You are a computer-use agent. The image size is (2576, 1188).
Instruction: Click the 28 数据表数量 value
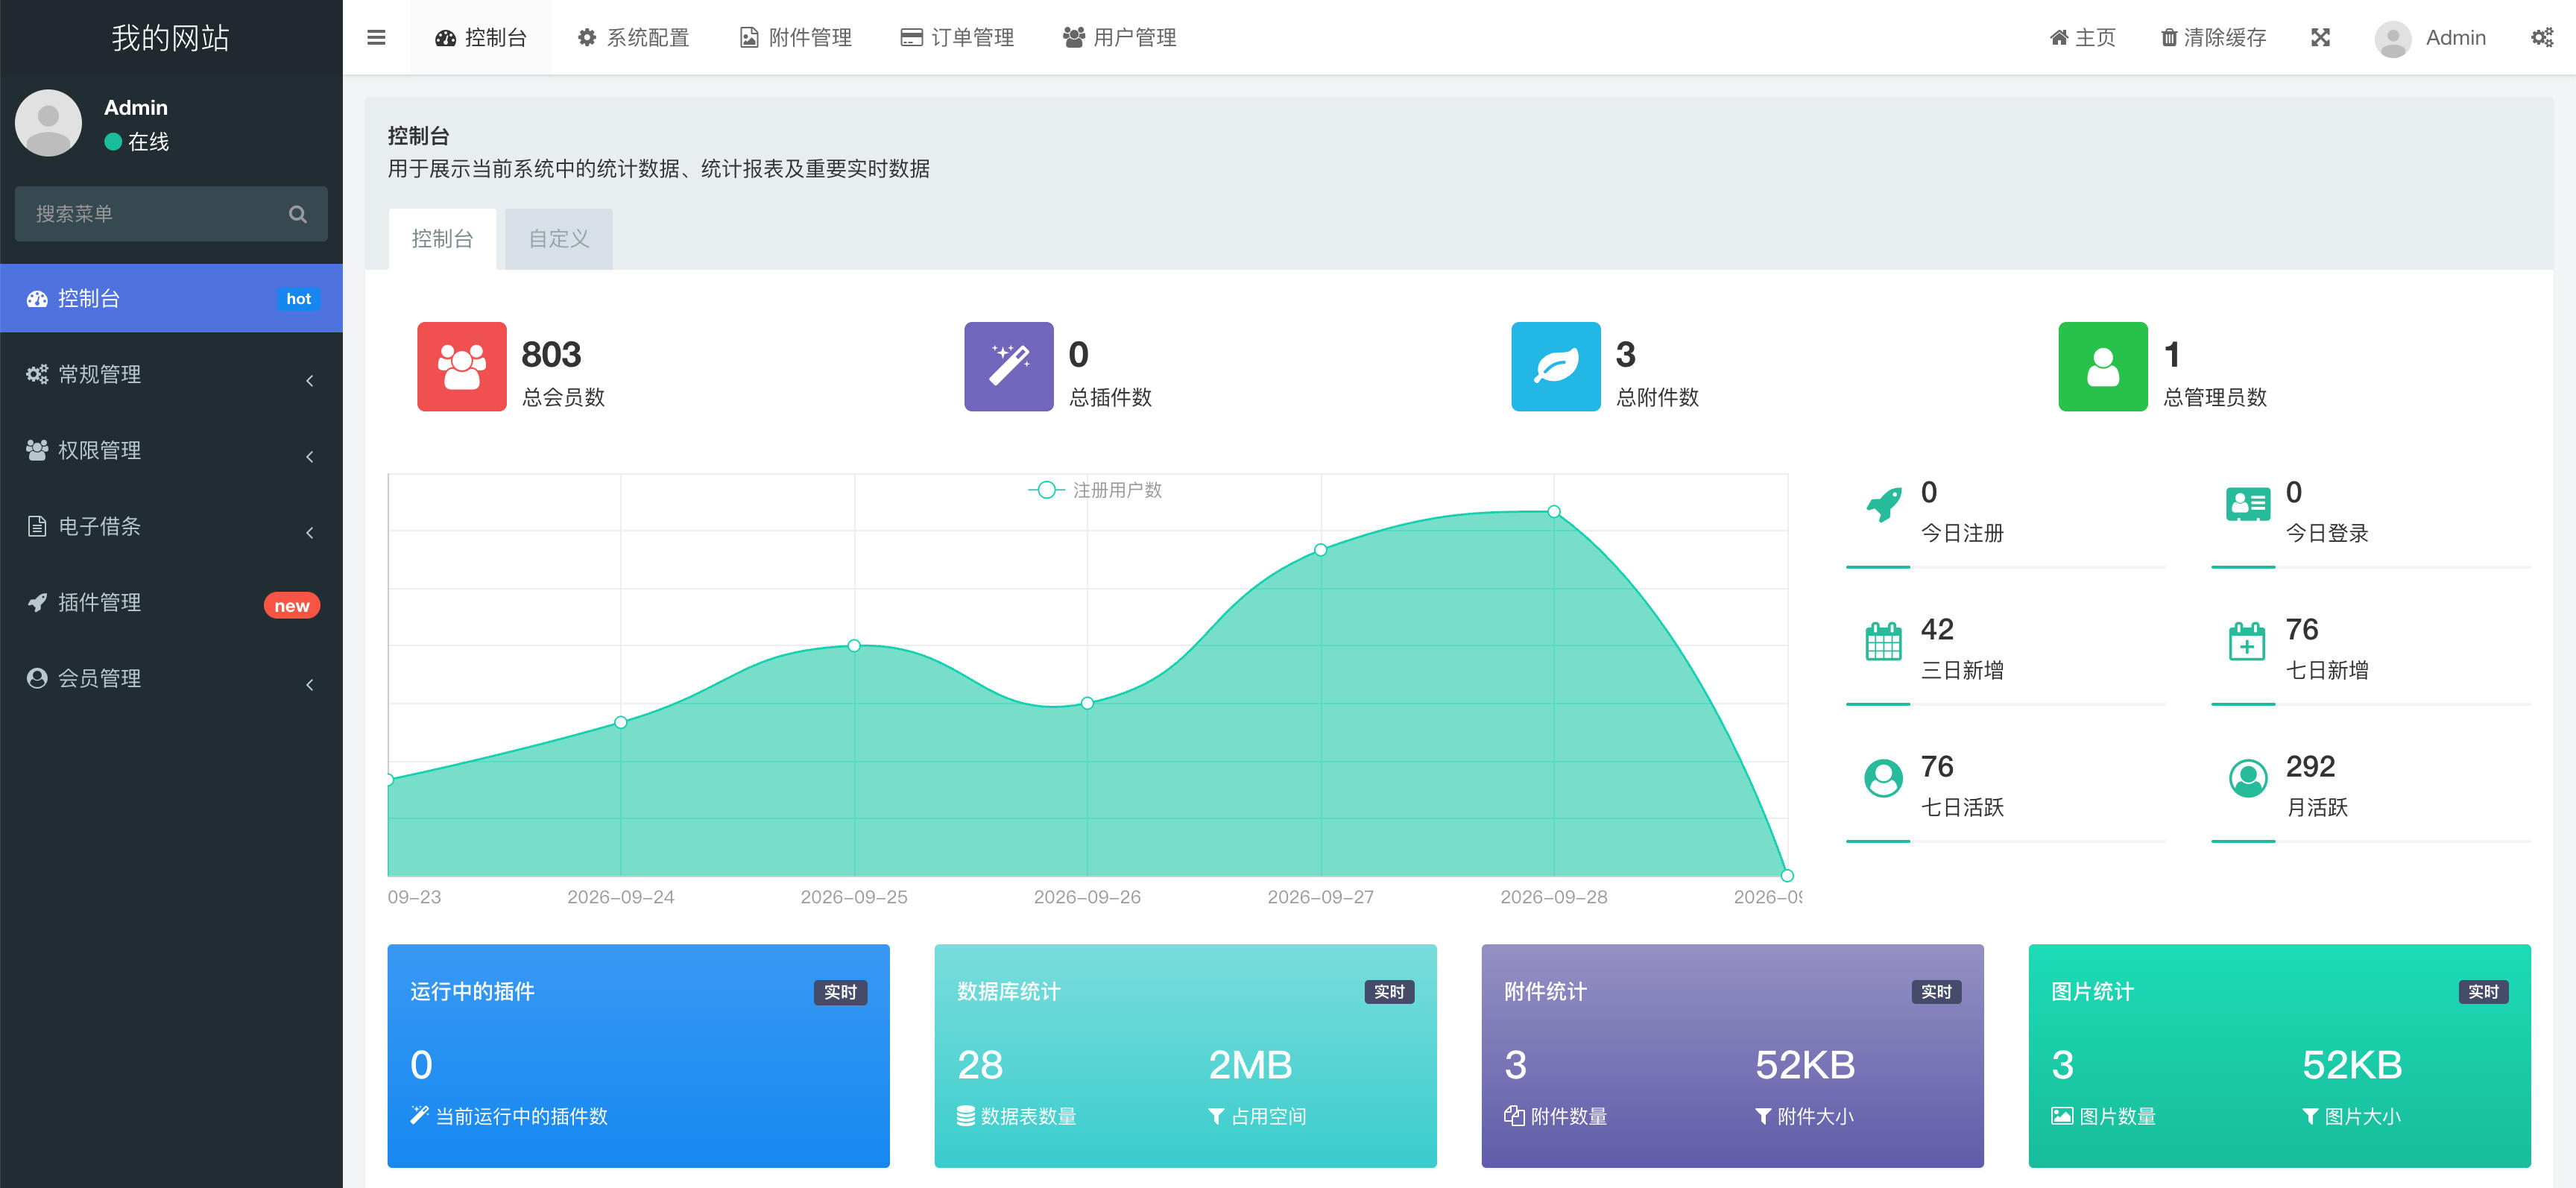[980, 1065]
